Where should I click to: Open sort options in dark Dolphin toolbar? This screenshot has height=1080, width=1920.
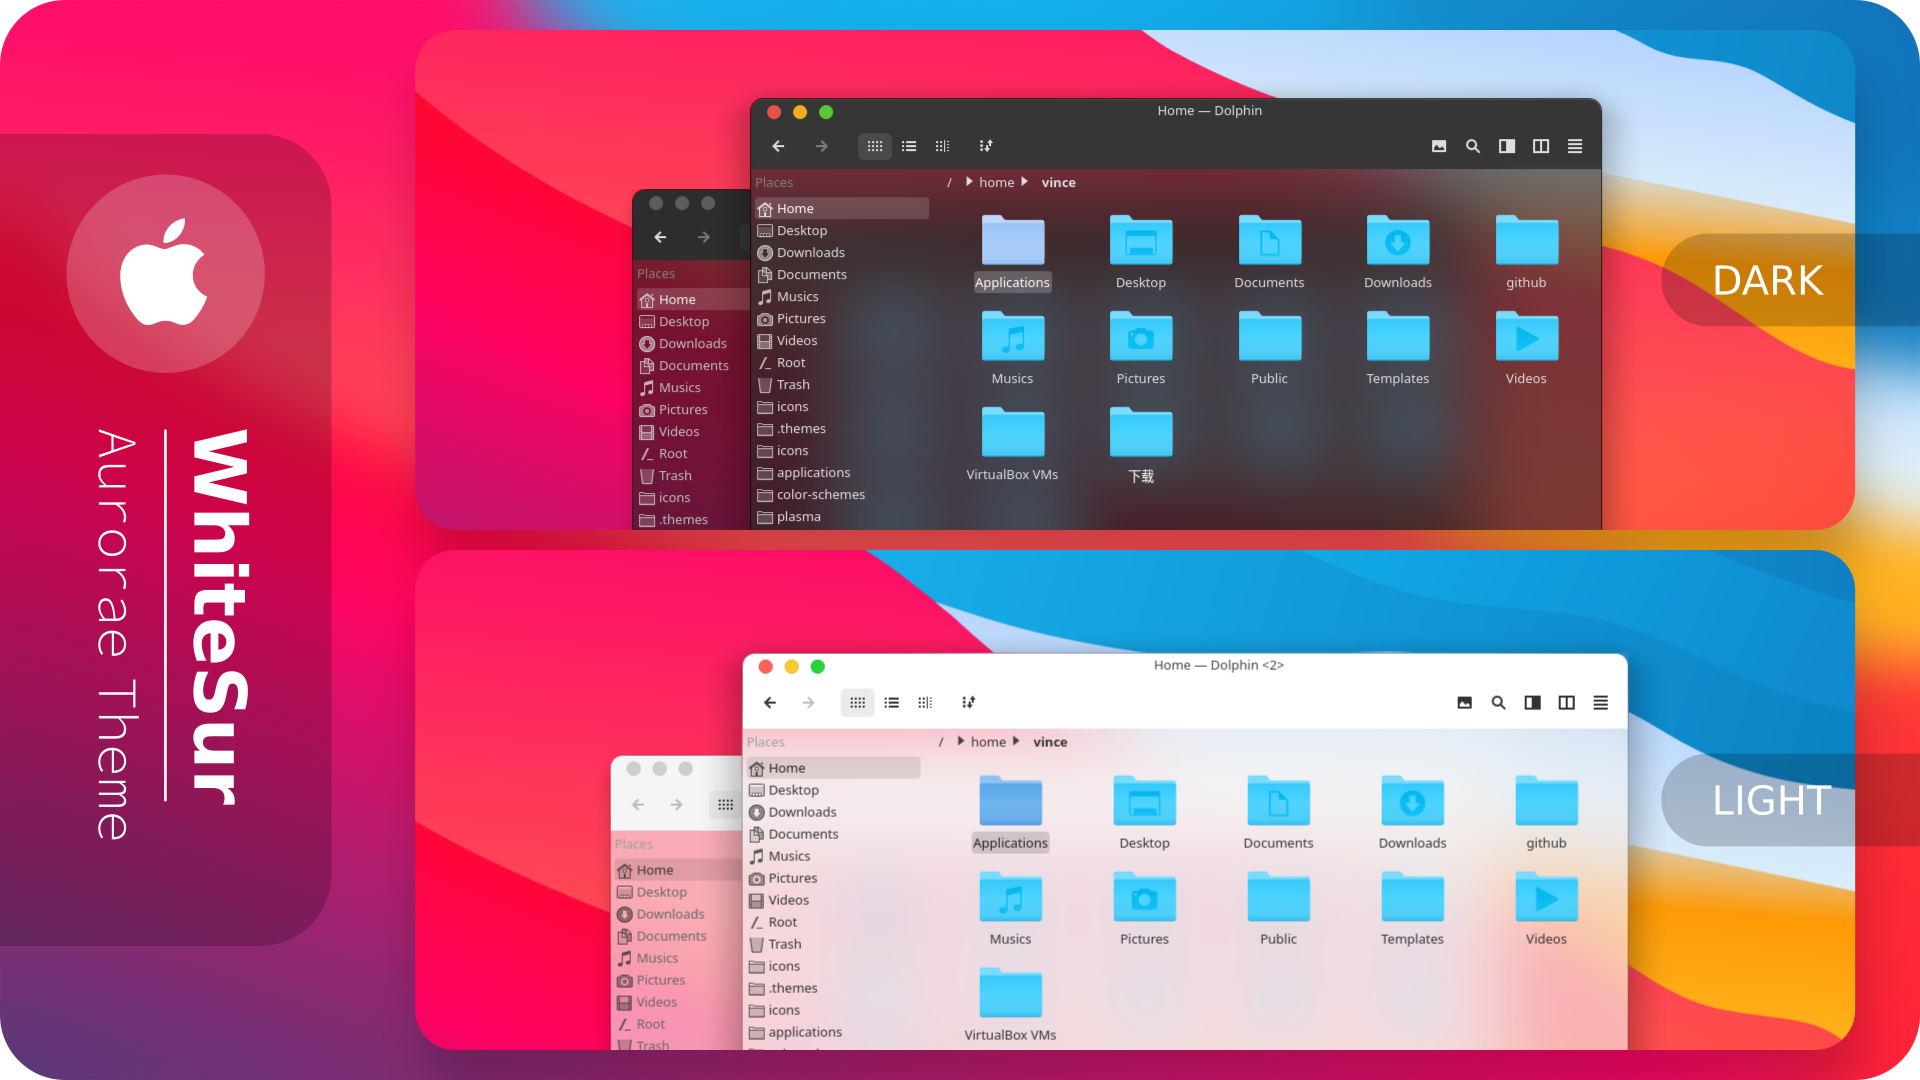coord(986,146)
